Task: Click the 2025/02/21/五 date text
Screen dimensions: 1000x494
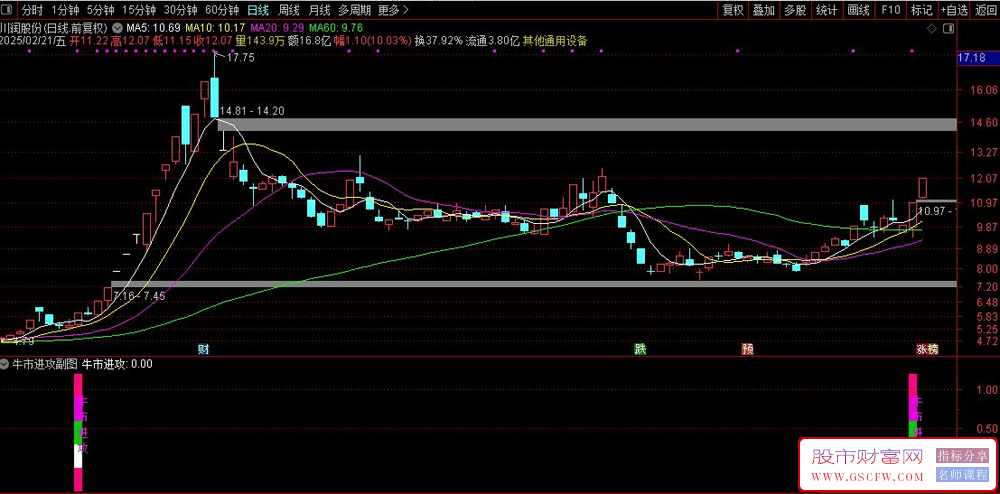Action: tap(33, 41)
